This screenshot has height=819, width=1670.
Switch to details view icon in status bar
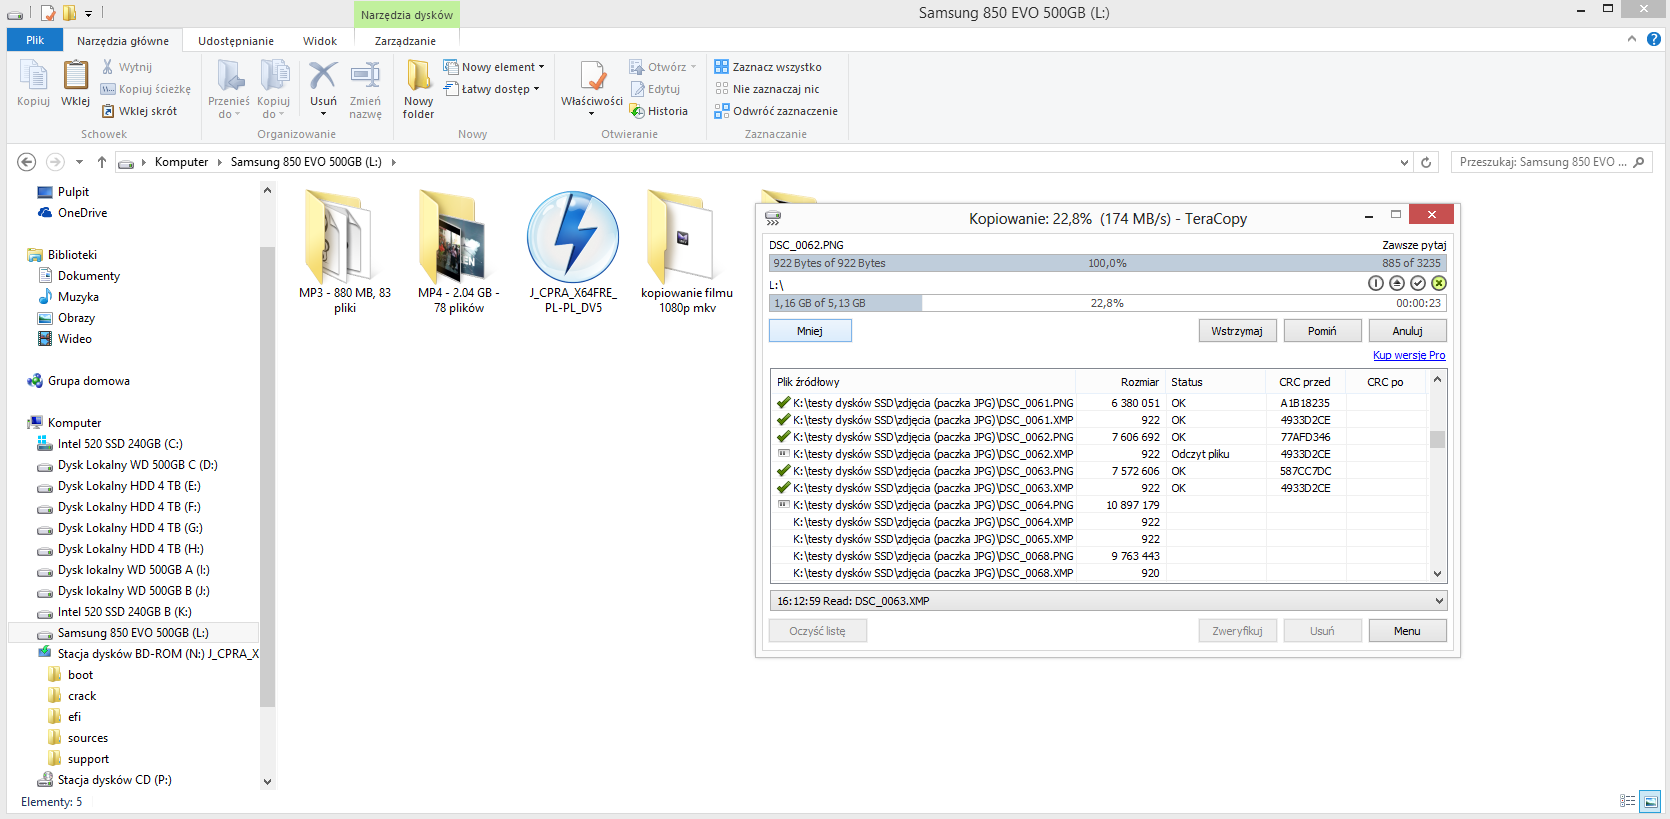1628,801
